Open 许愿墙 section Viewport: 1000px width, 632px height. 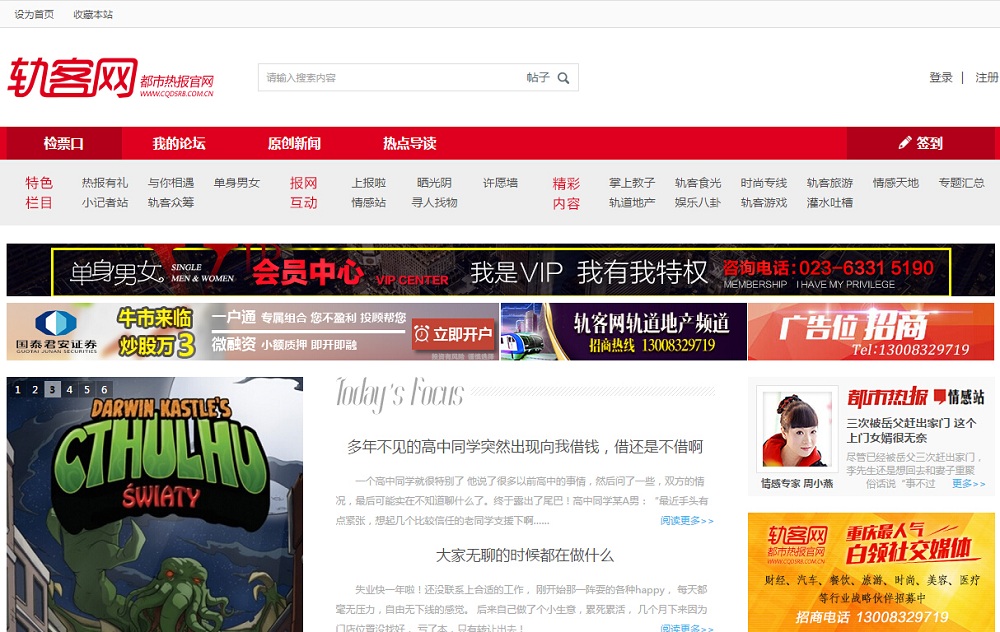point(501,183)
